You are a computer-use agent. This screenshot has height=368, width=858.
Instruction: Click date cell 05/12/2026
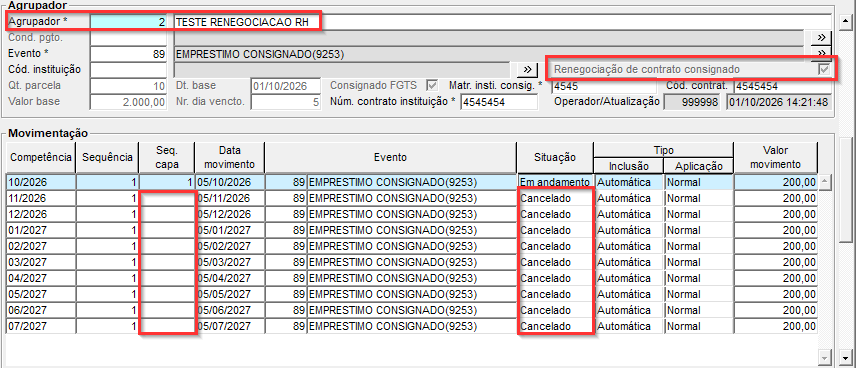[x=230, y=214]
